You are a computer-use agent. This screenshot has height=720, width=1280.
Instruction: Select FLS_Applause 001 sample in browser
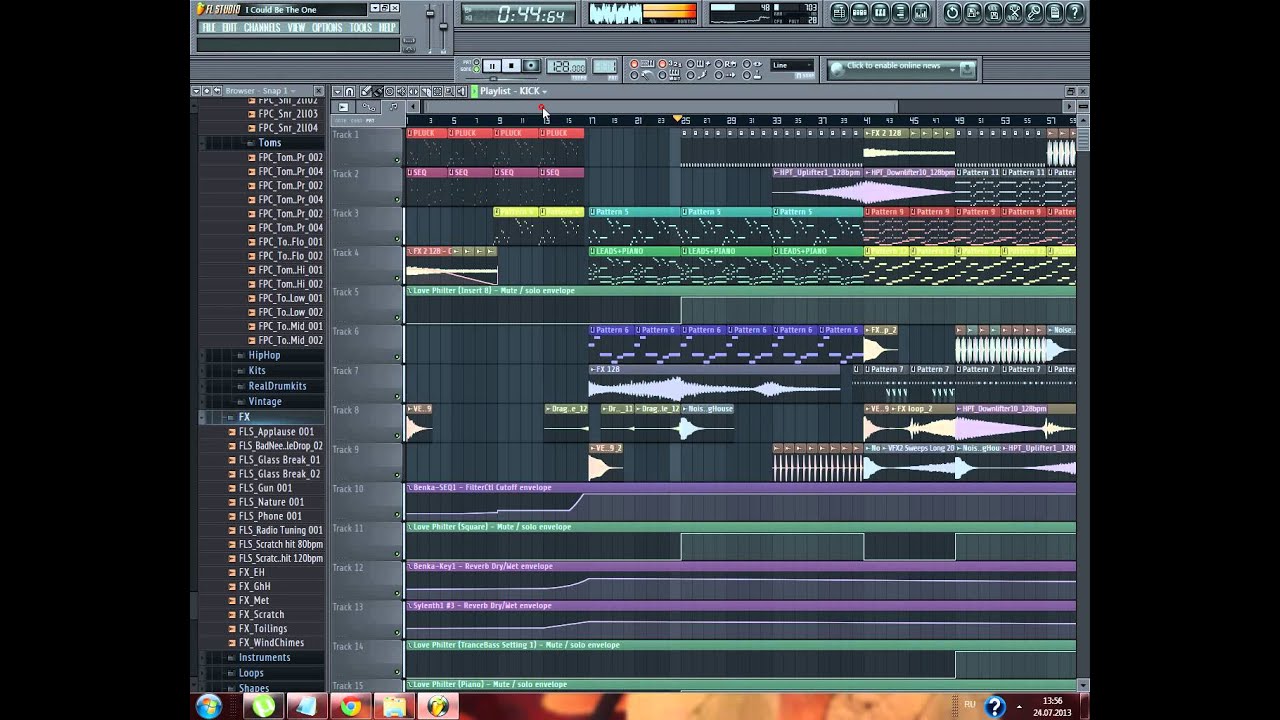point(276,432)
